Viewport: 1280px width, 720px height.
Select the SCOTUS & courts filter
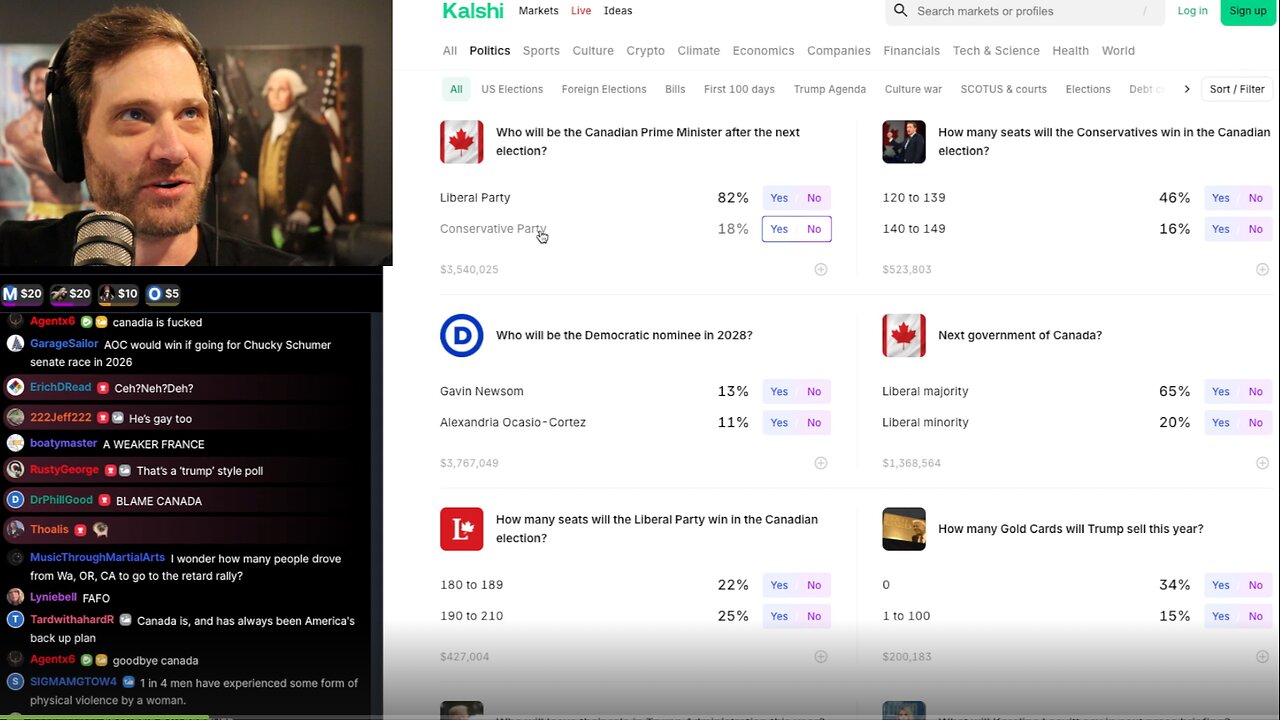pyautogui.click(x=1004, y=89)
